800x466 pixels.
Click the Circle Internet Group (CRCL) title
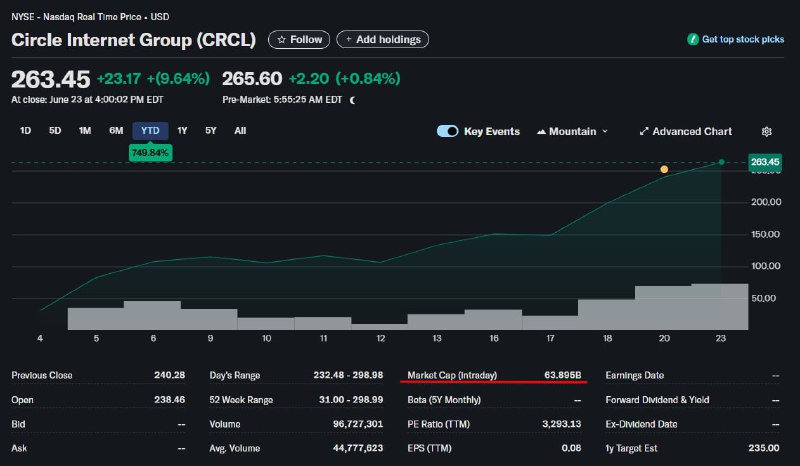click(134, 40)
